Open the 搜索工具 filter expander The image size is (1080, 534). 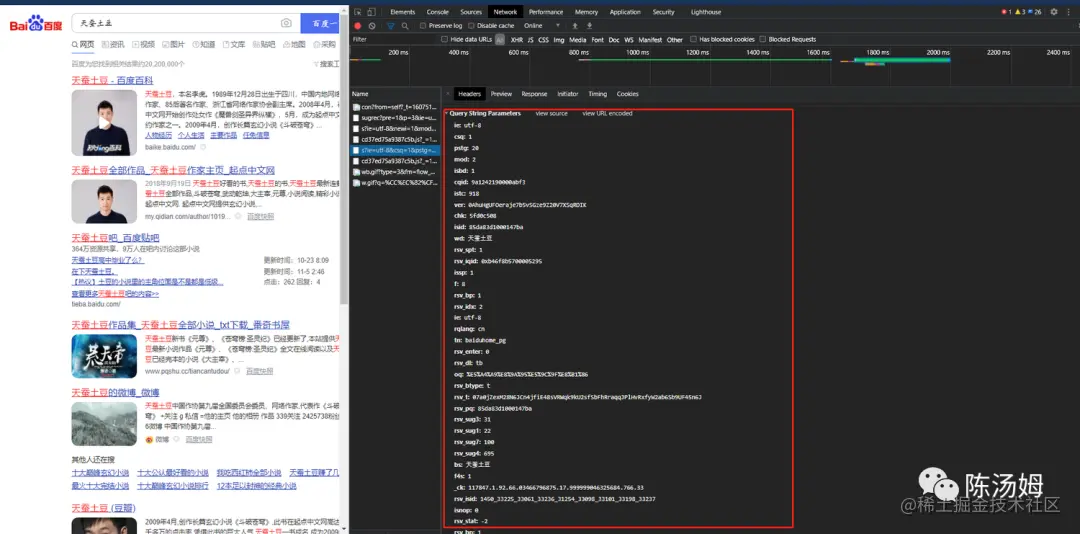pyautogui.click(x=328, y=64)
